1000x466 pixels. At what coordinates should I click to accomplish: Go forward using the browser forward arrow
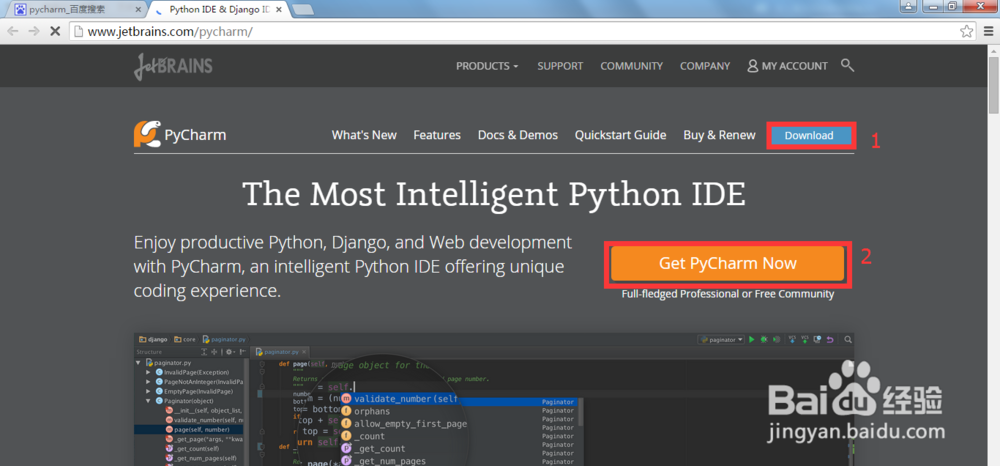[34, 31]
